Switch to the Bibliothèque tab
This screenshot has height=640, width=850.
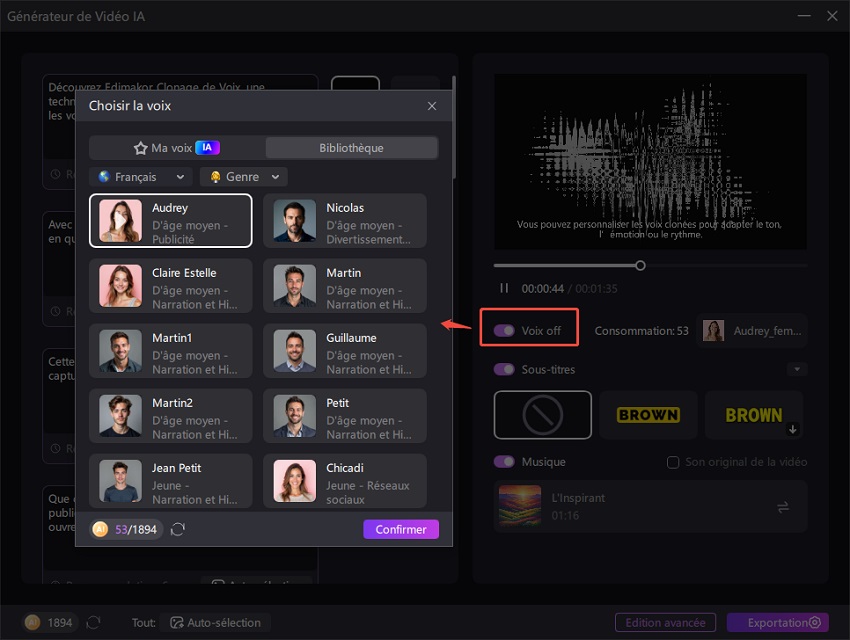[351, 148]
